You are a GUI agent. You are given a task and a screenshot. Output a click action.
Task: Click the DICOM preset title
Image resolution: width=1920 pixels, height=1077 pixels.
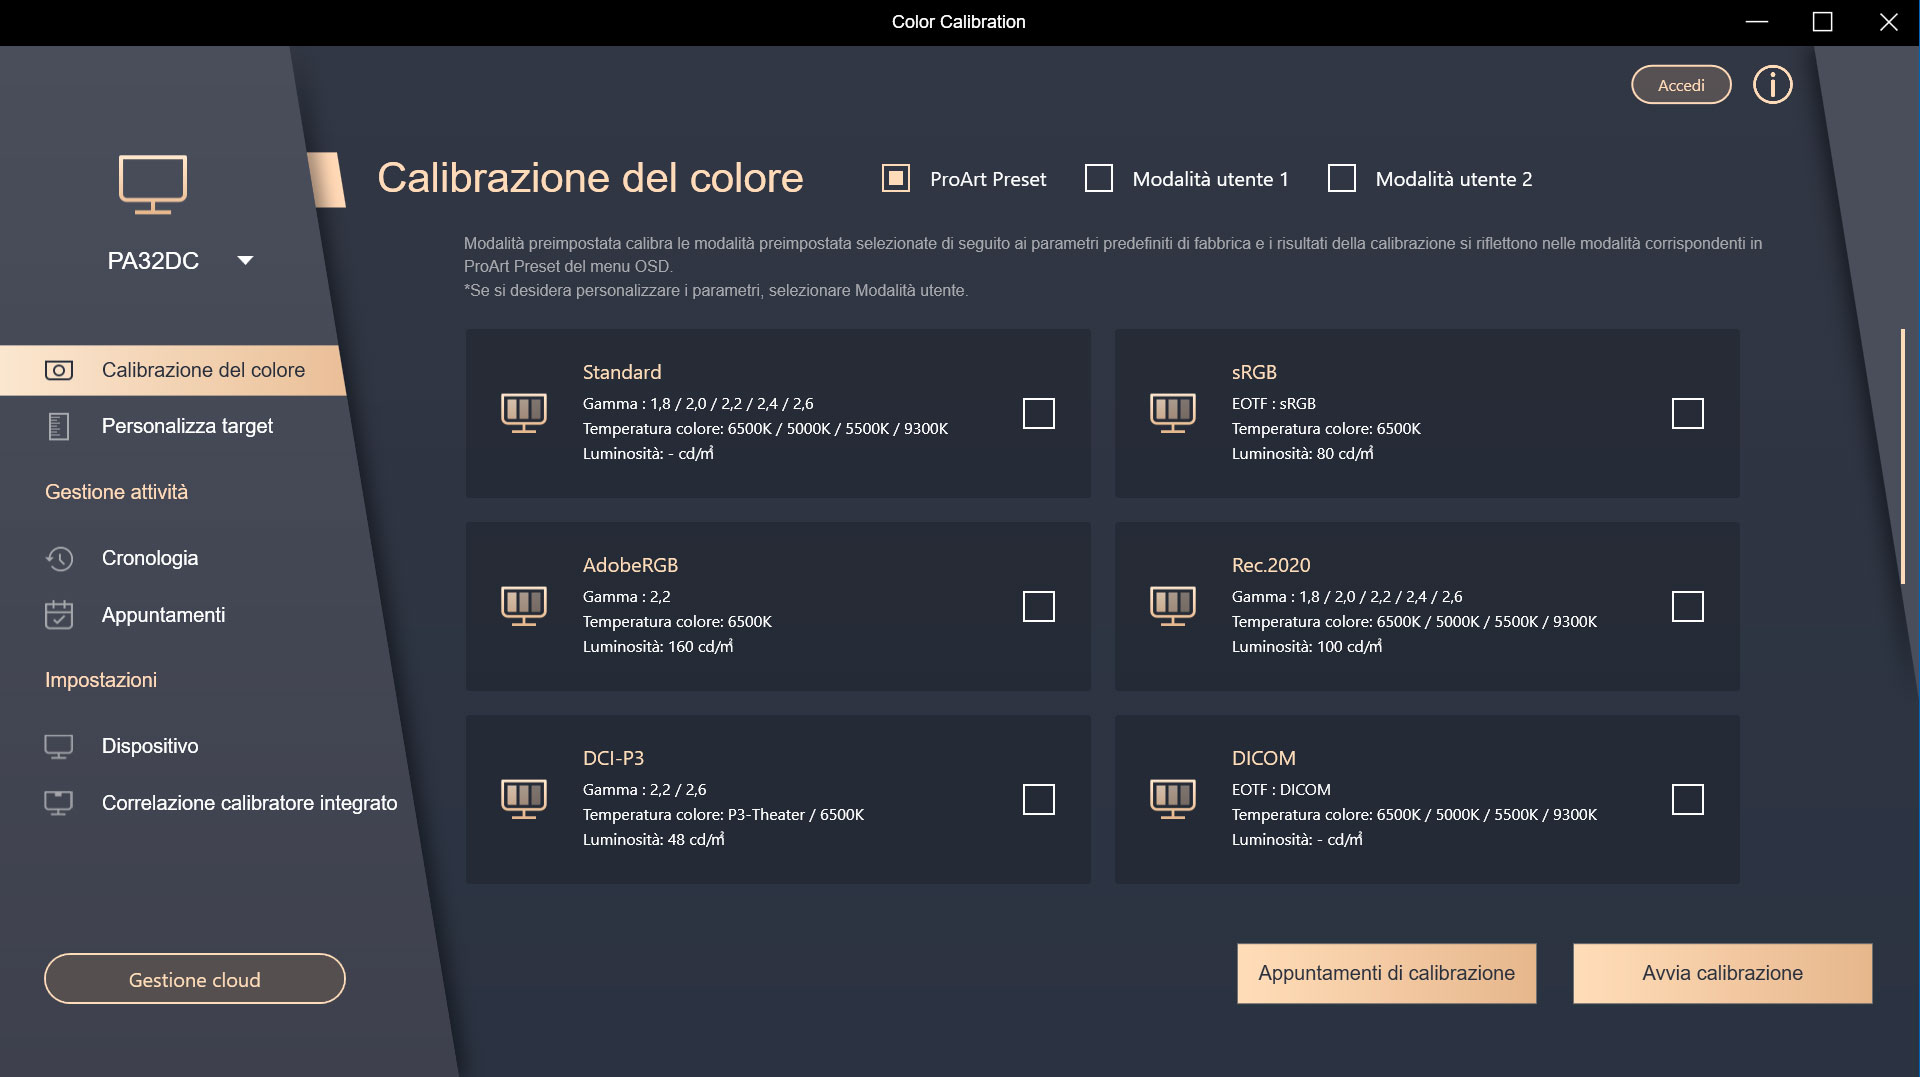pyautogui.click(x=1263, y=758)
